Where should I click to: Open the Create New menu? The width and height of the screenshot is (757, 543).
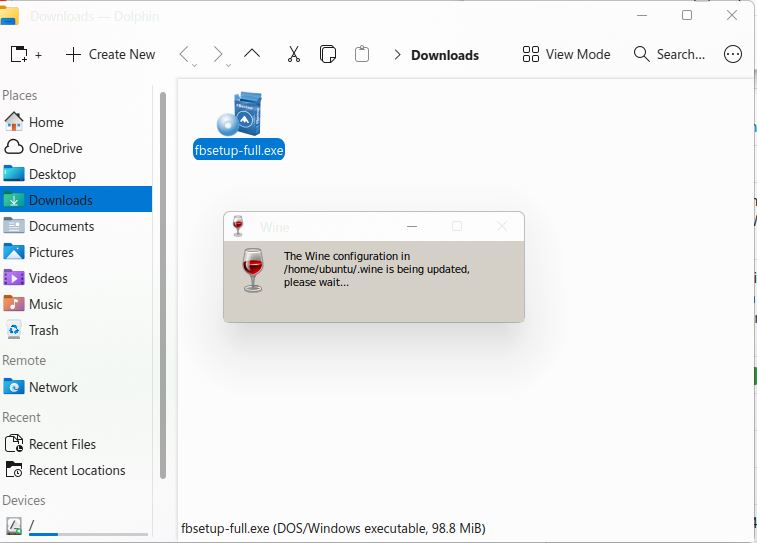(111, 55)
